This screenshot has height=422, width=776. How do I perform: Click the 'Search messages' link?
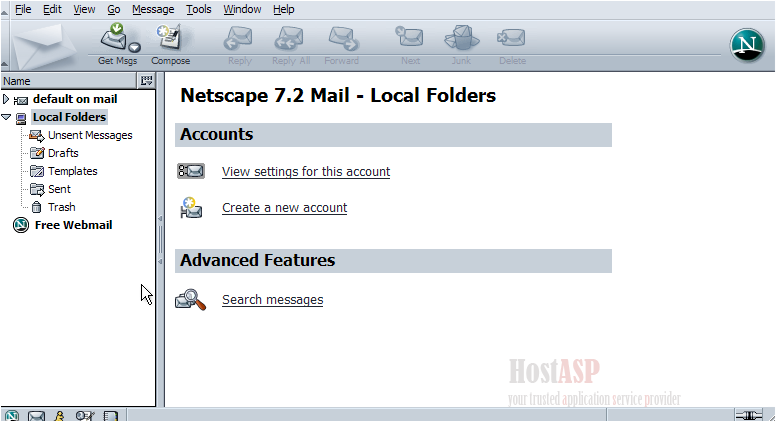[x=273, y=300]
